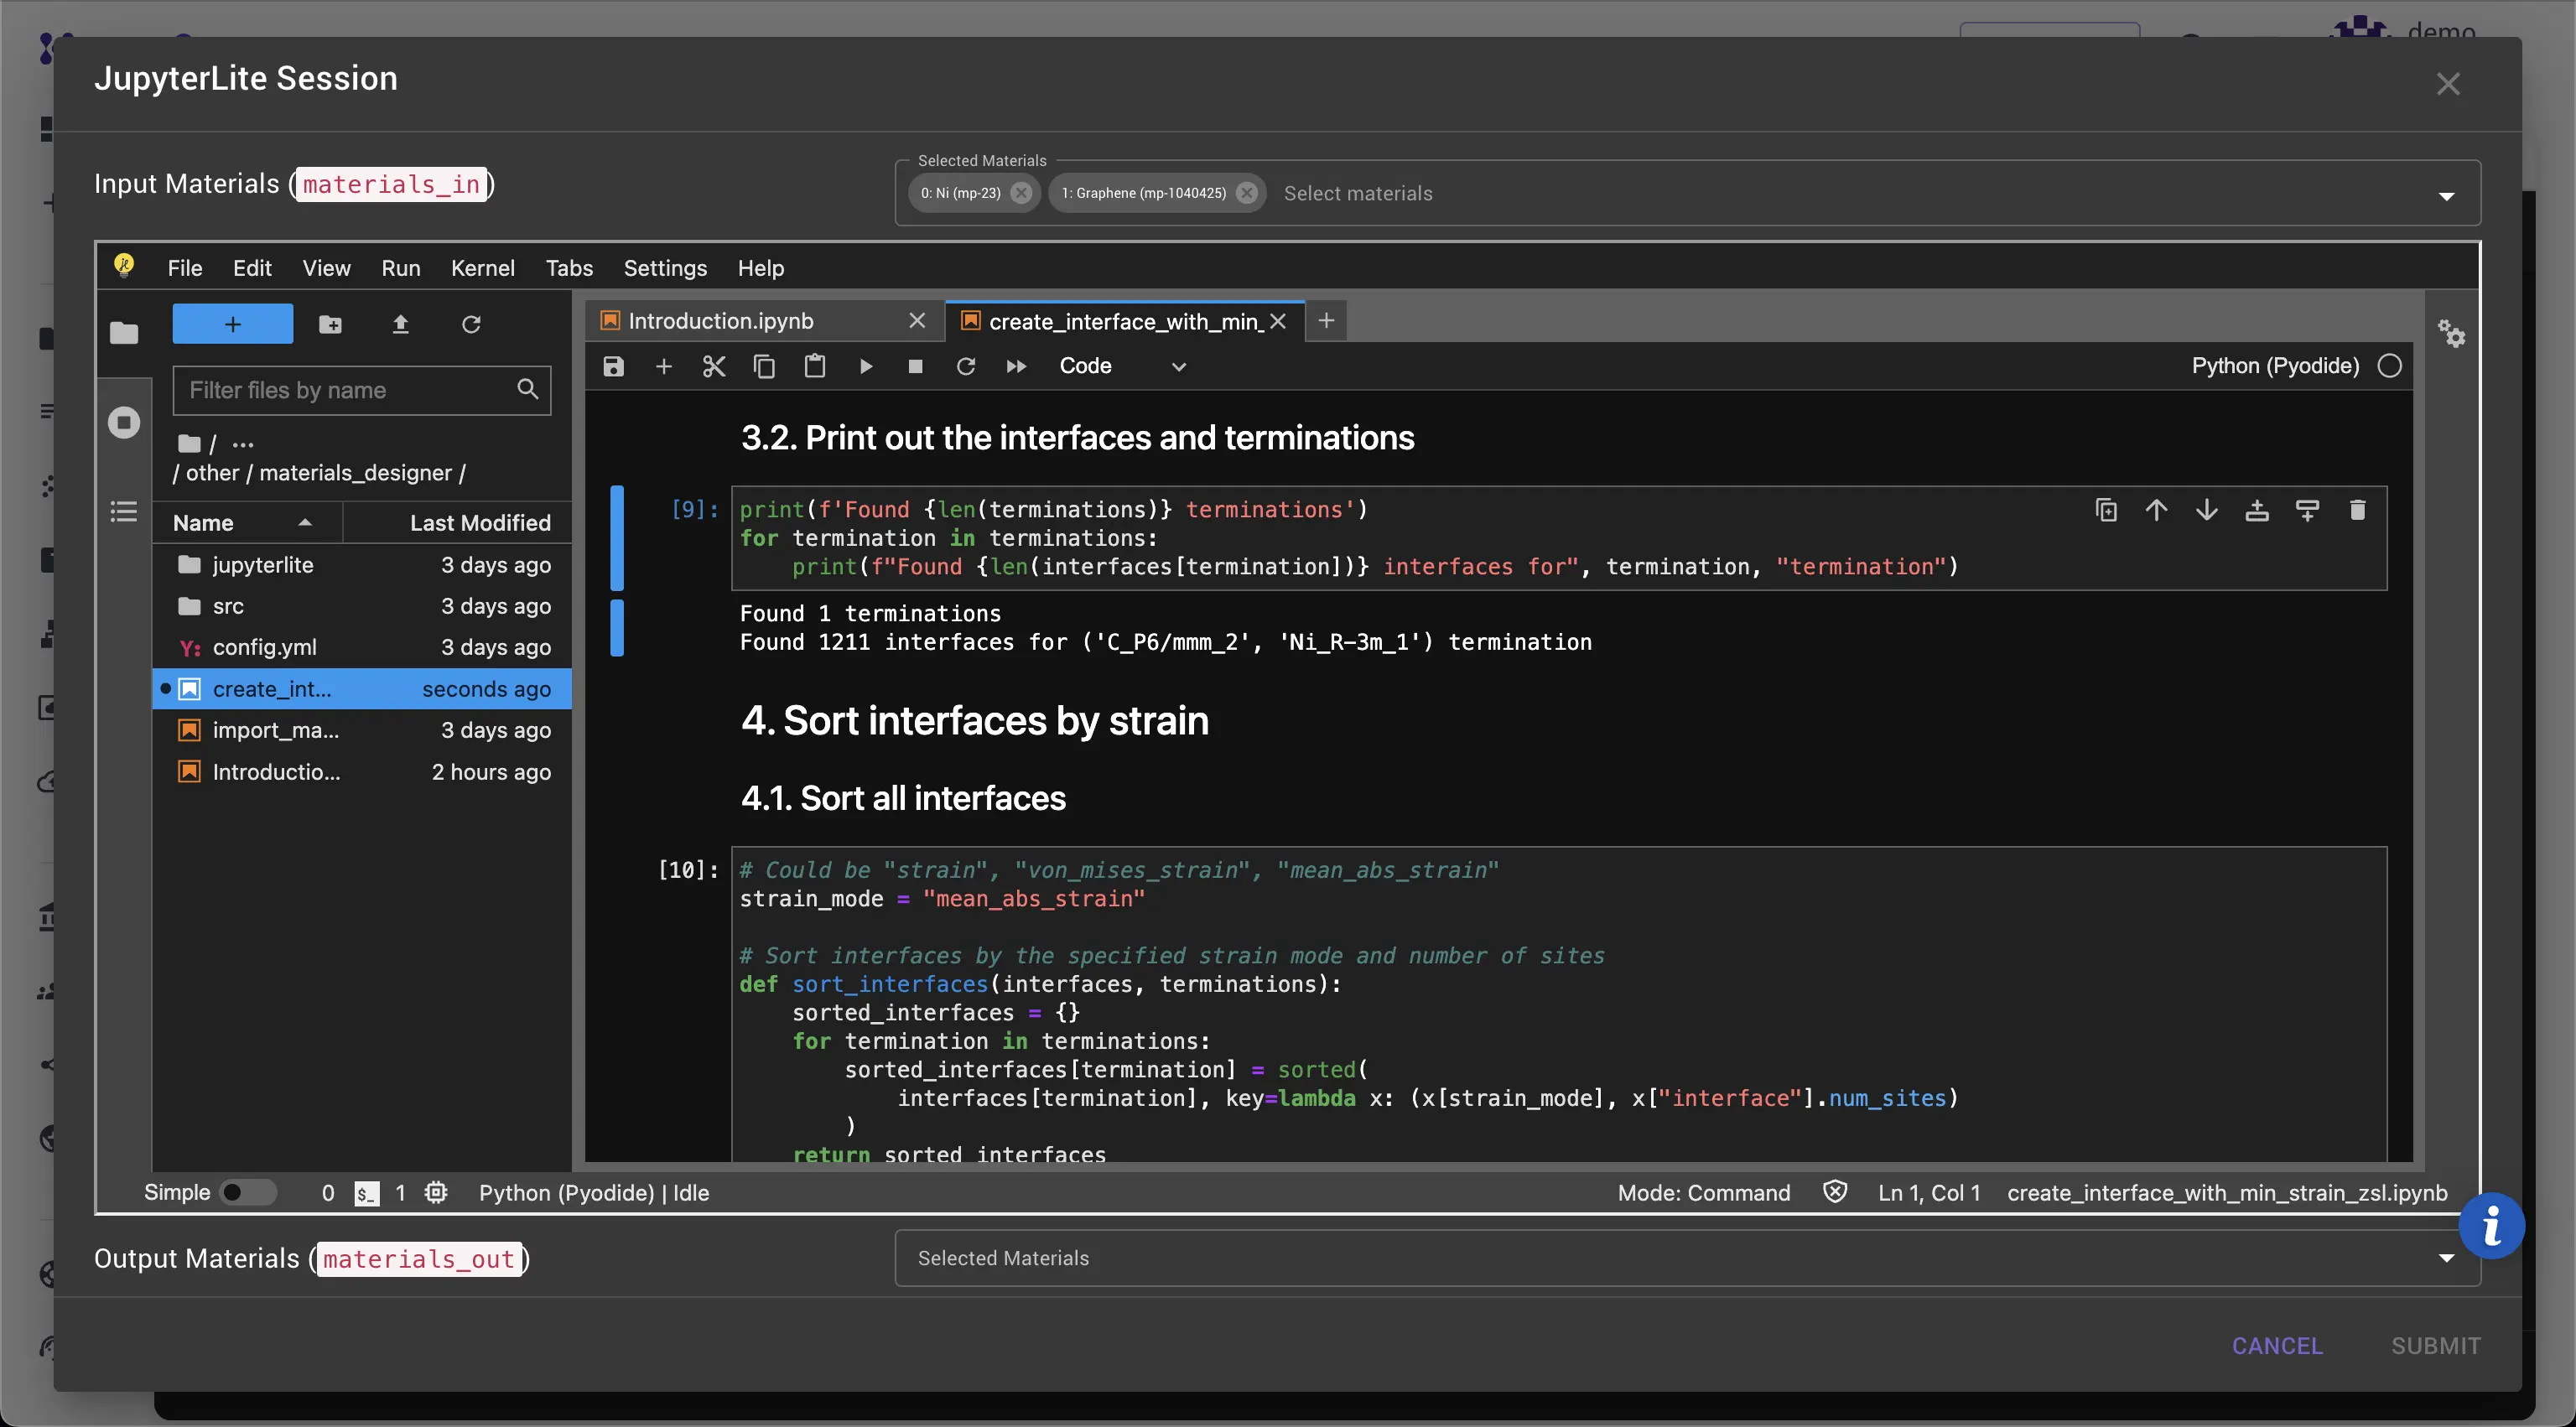This screenshot has height=1427, width=2576.
Task: Run the selected cell with play icon
Action: pyautogui.click(x=866, y=366)
